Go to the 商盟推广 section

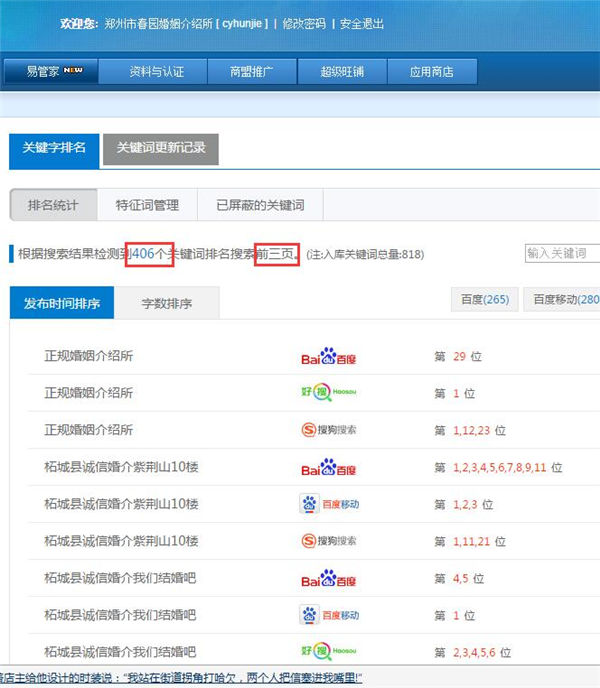point(250,71)
